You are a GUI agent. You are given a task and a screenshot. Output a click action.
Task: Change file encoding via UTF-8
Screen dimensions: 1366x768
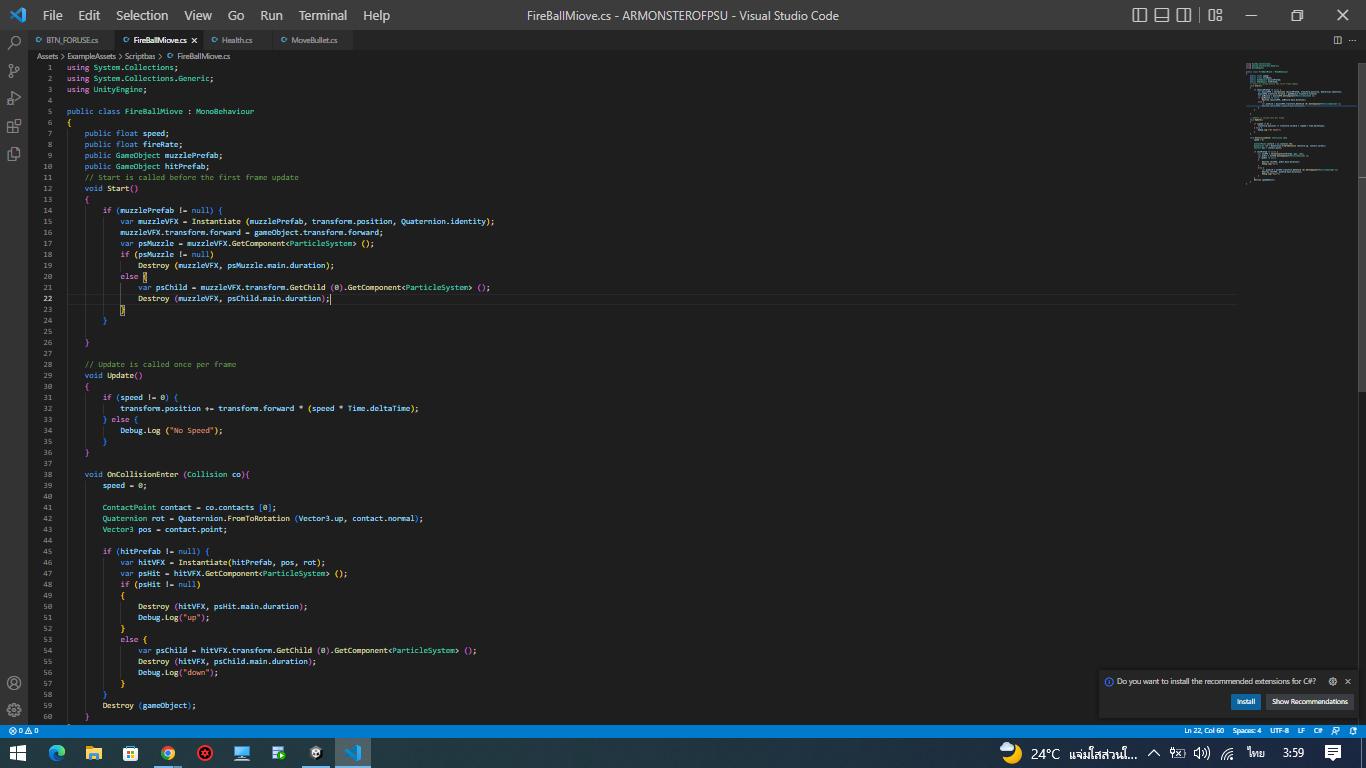point(1280,731)
